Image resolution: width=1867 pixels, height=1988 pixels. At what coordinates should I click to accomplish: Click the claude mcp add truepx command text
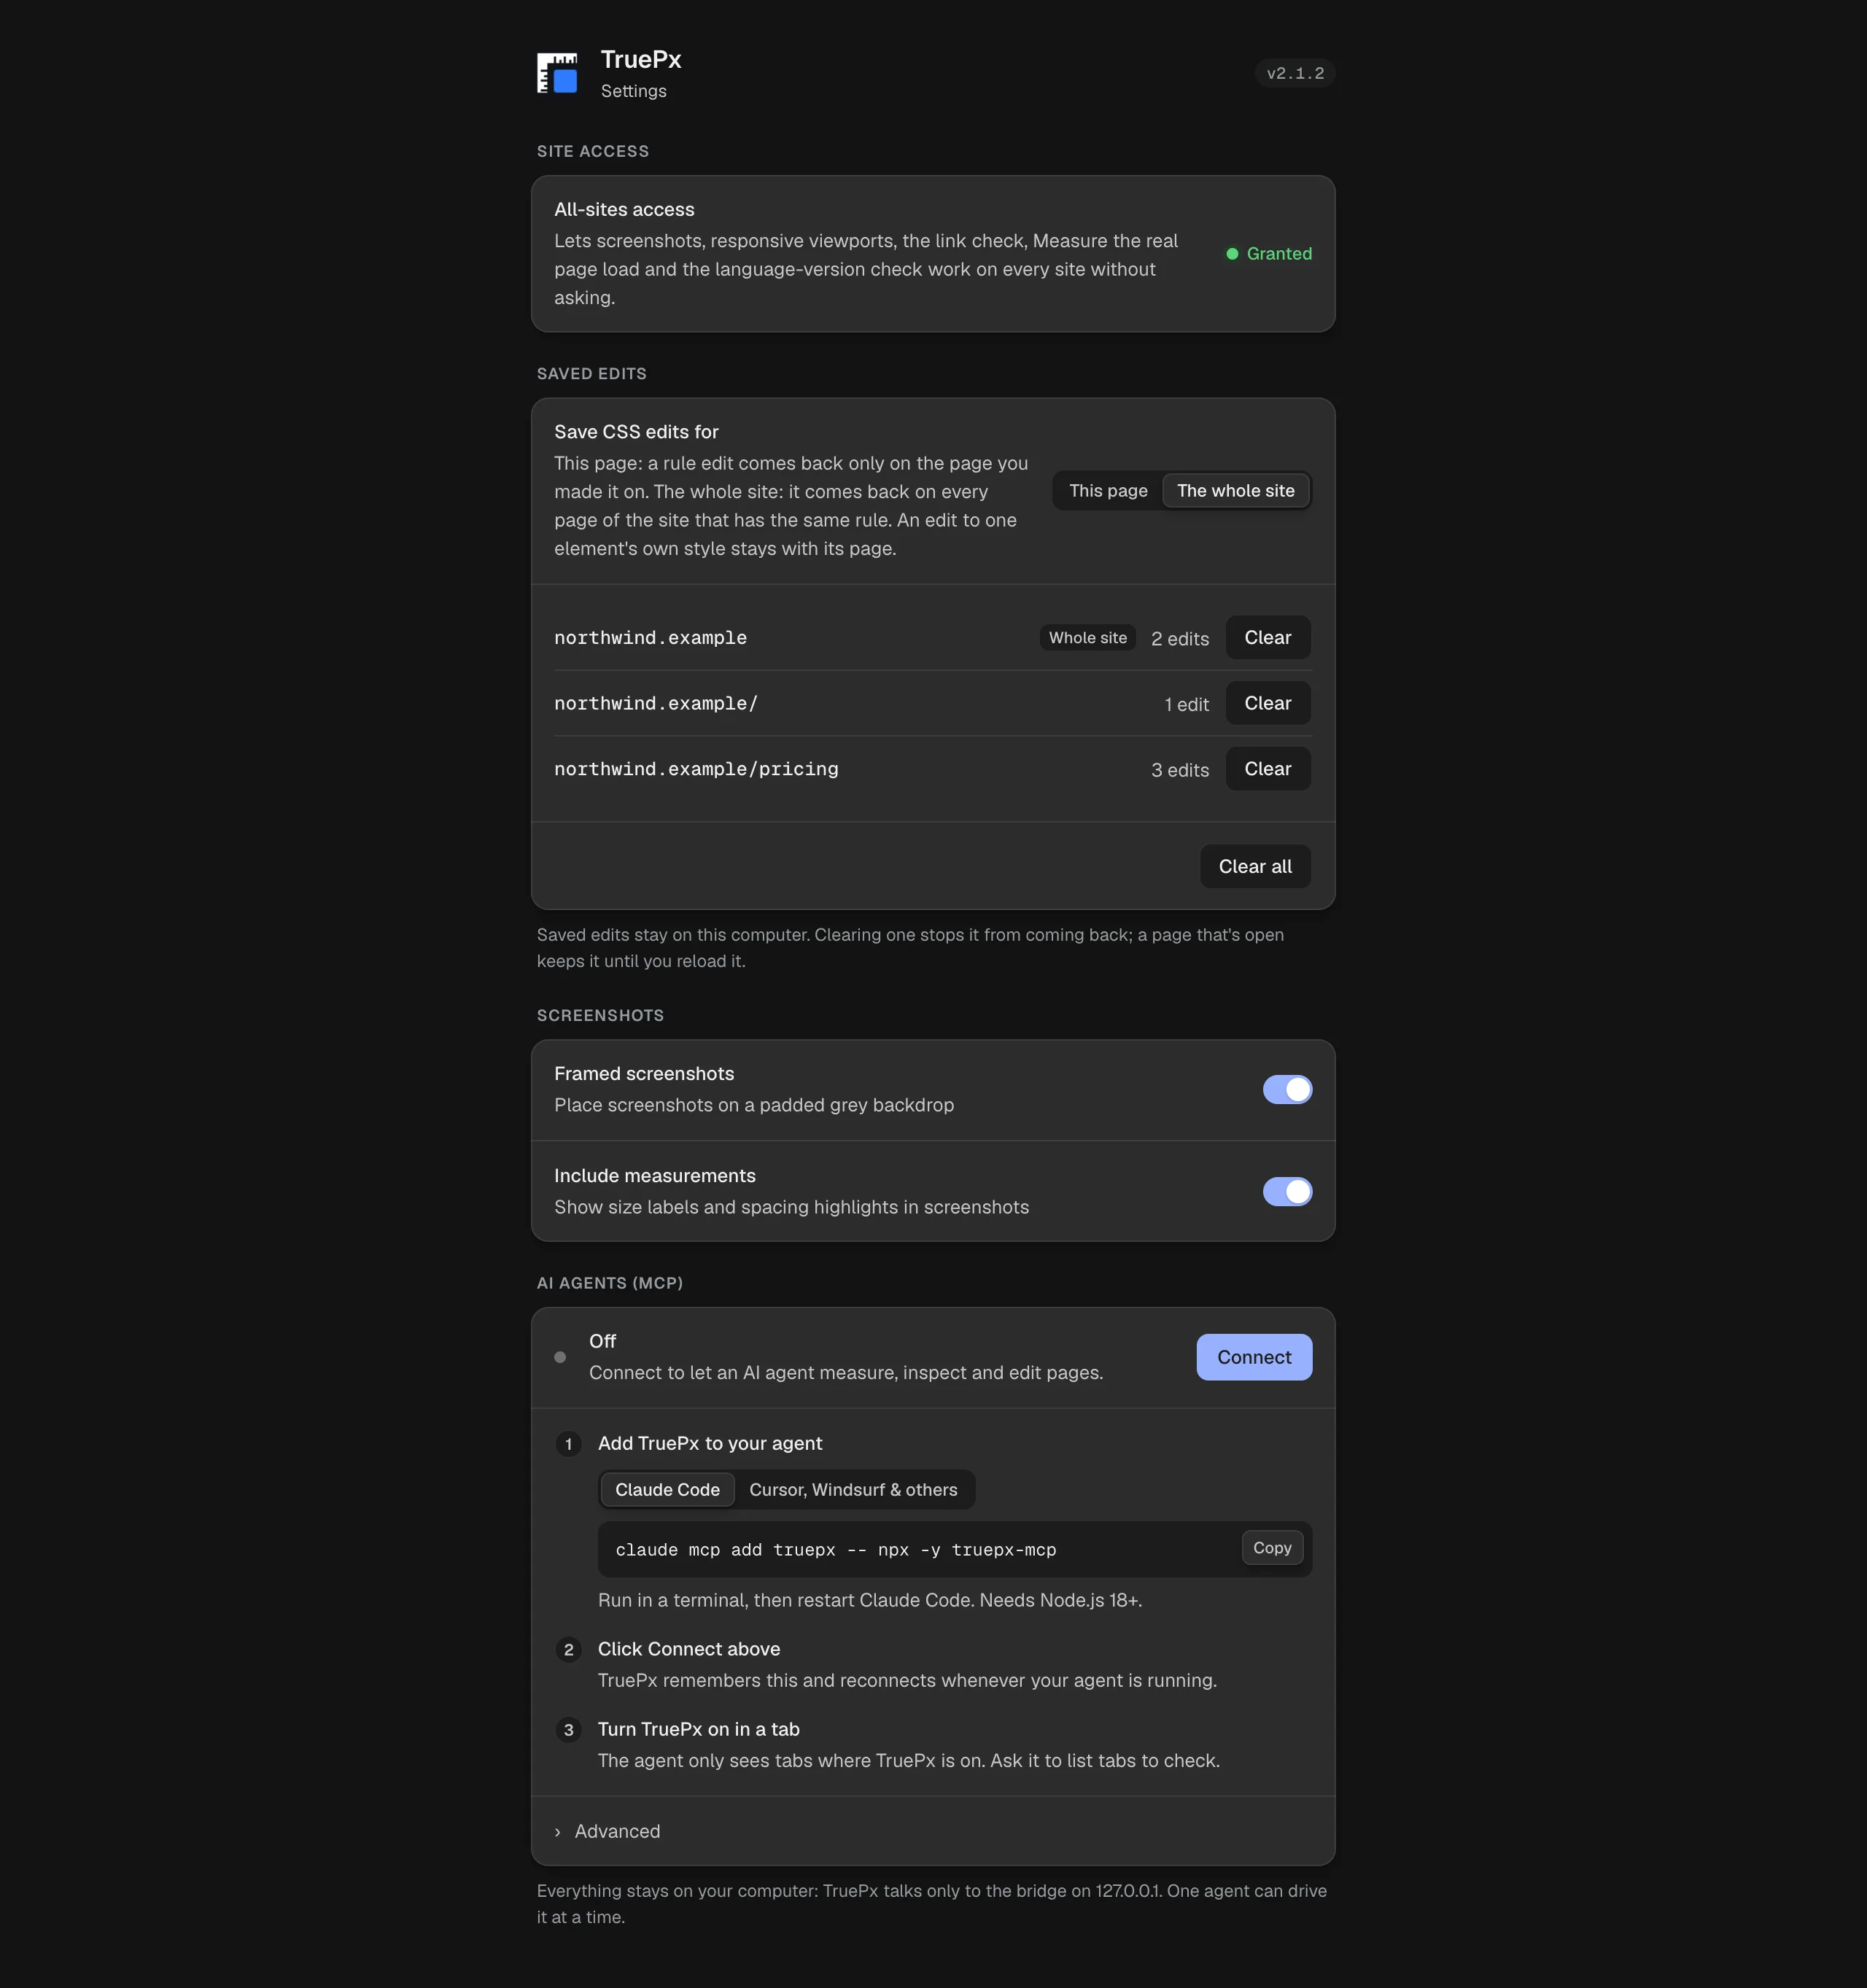coord(835,1550)
